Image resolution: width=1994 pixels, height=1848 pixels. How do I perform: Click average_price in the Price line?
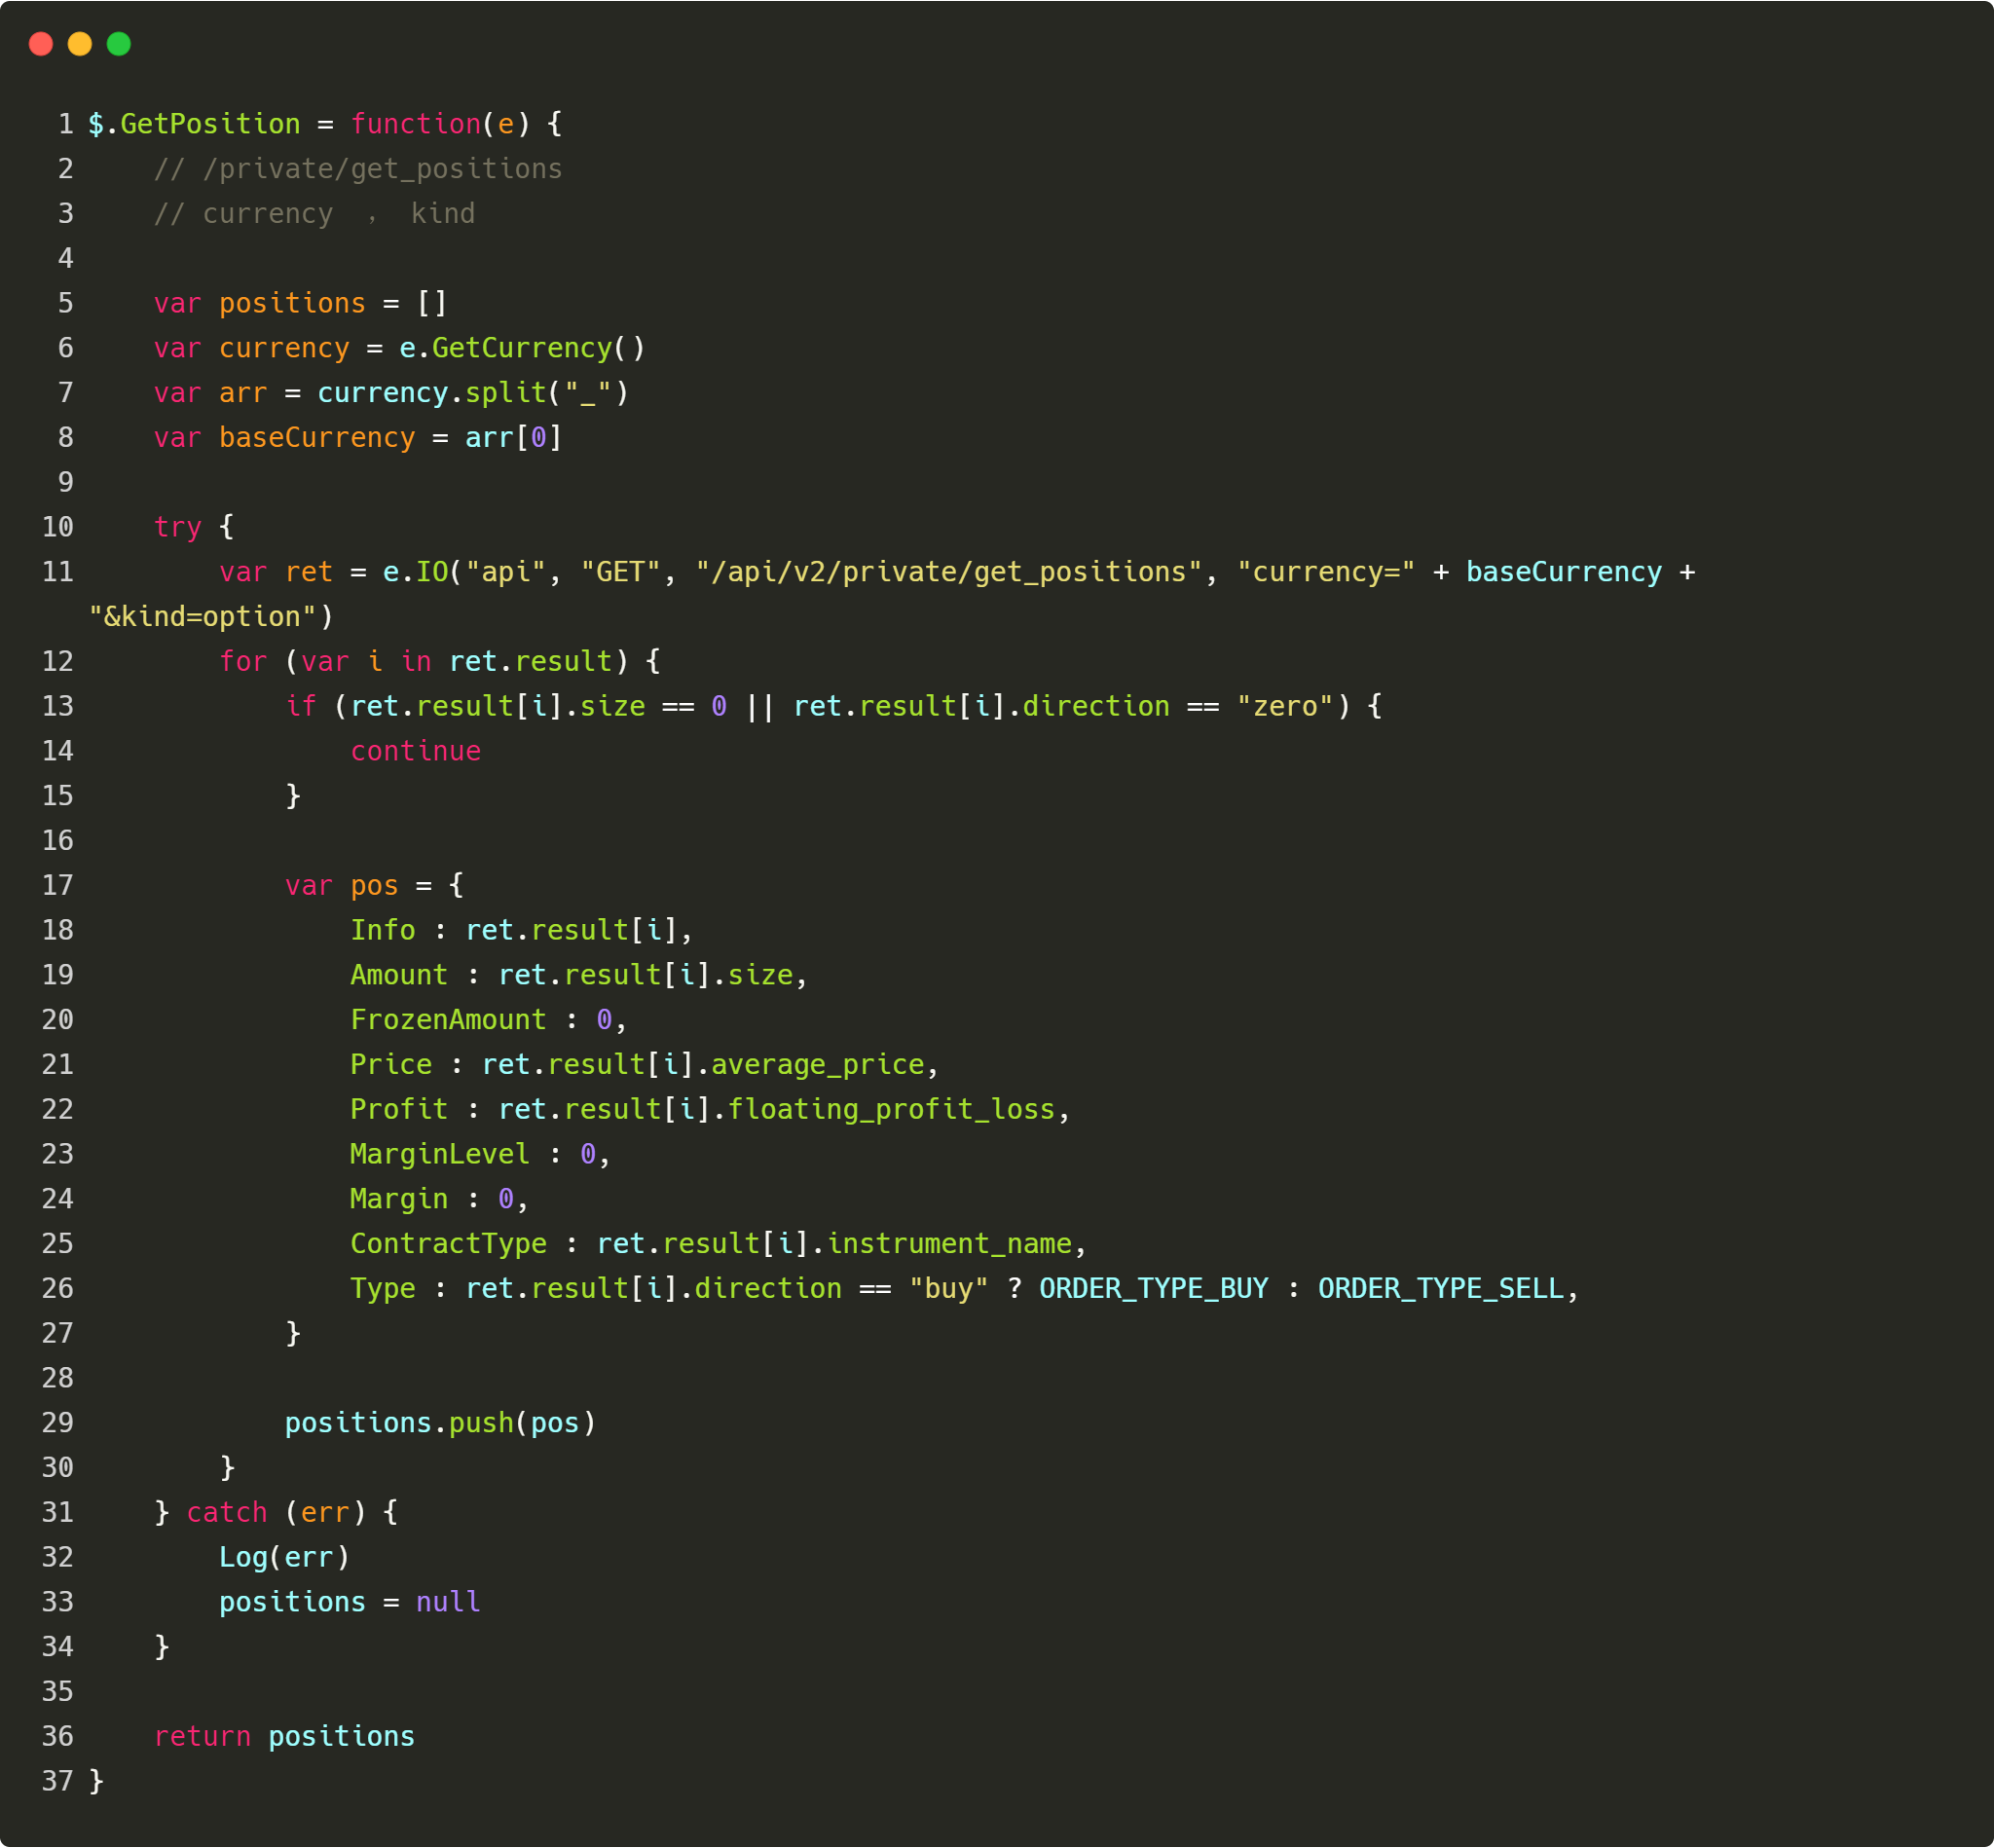click(x=818, y=1065)
